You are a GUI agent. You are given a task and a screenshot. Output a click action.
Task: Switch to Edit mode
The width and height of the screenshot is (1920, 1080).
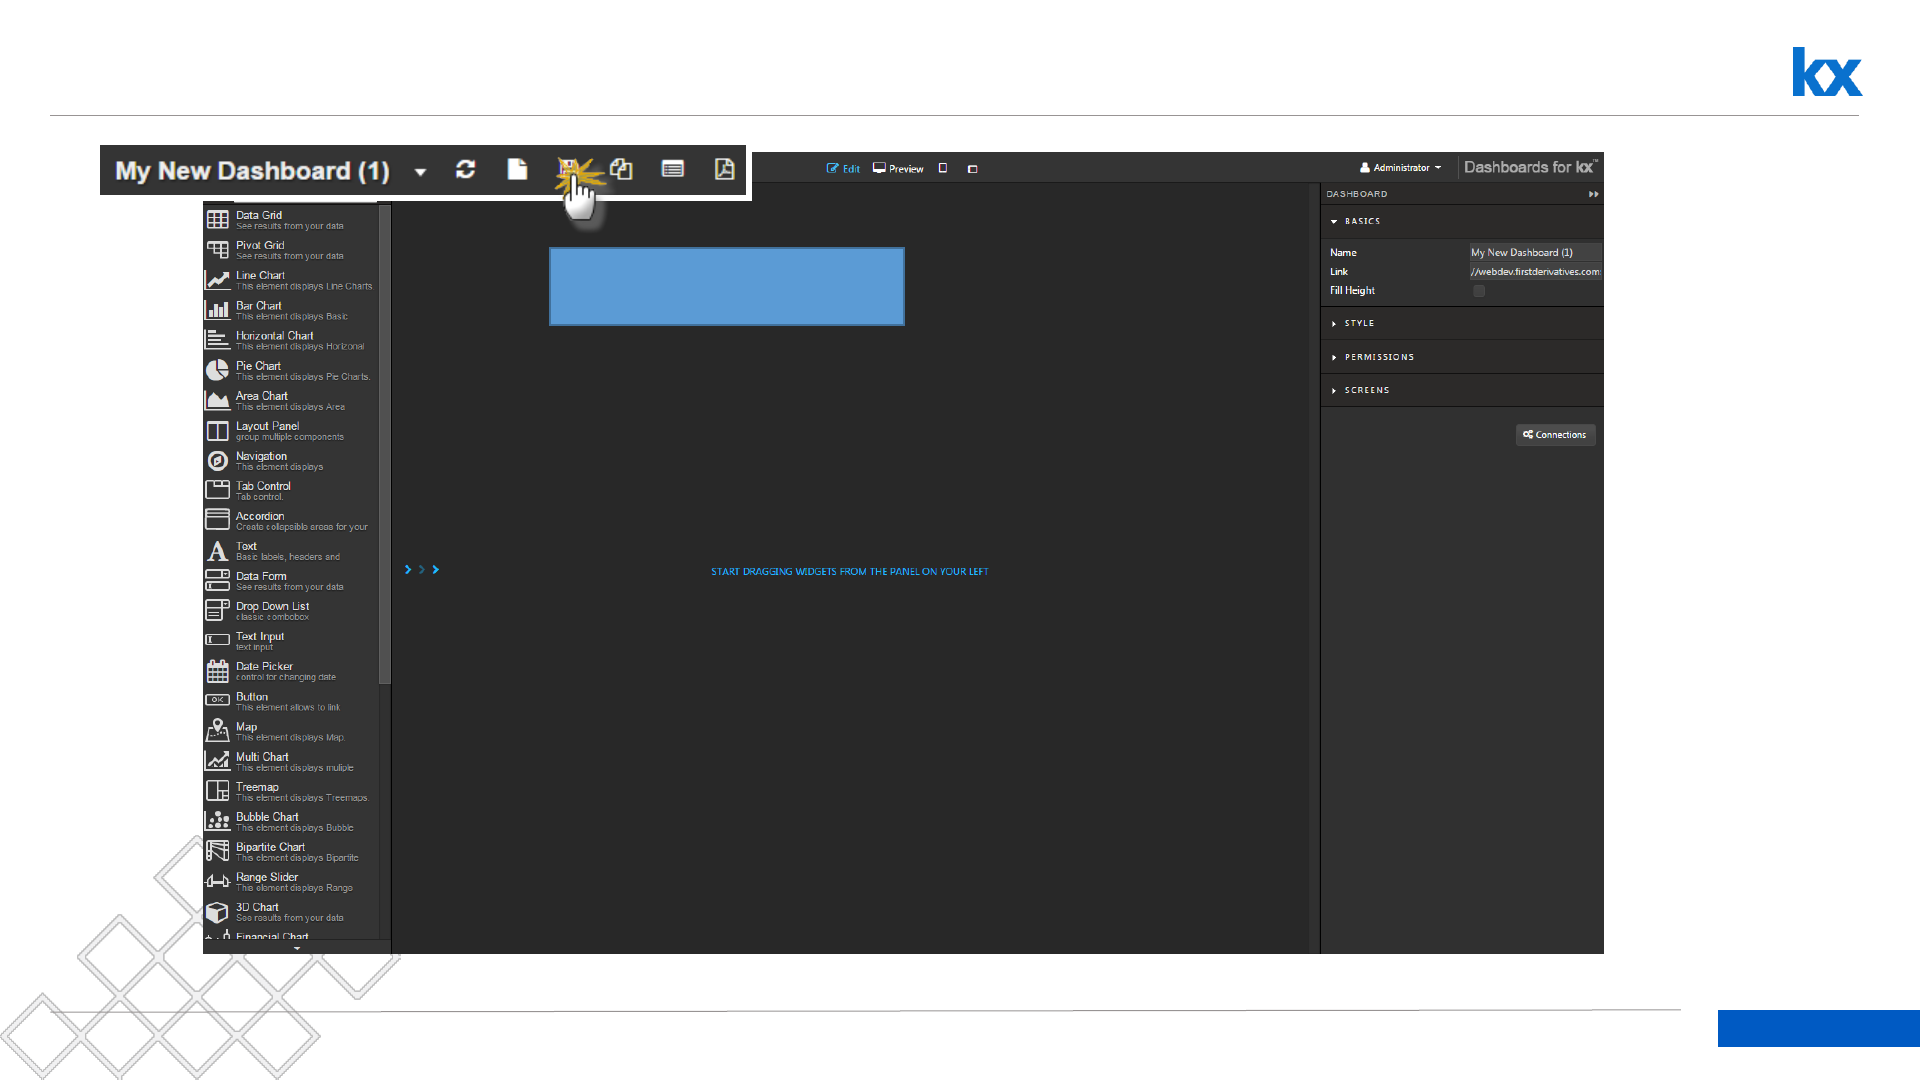[x=843, y=169]
